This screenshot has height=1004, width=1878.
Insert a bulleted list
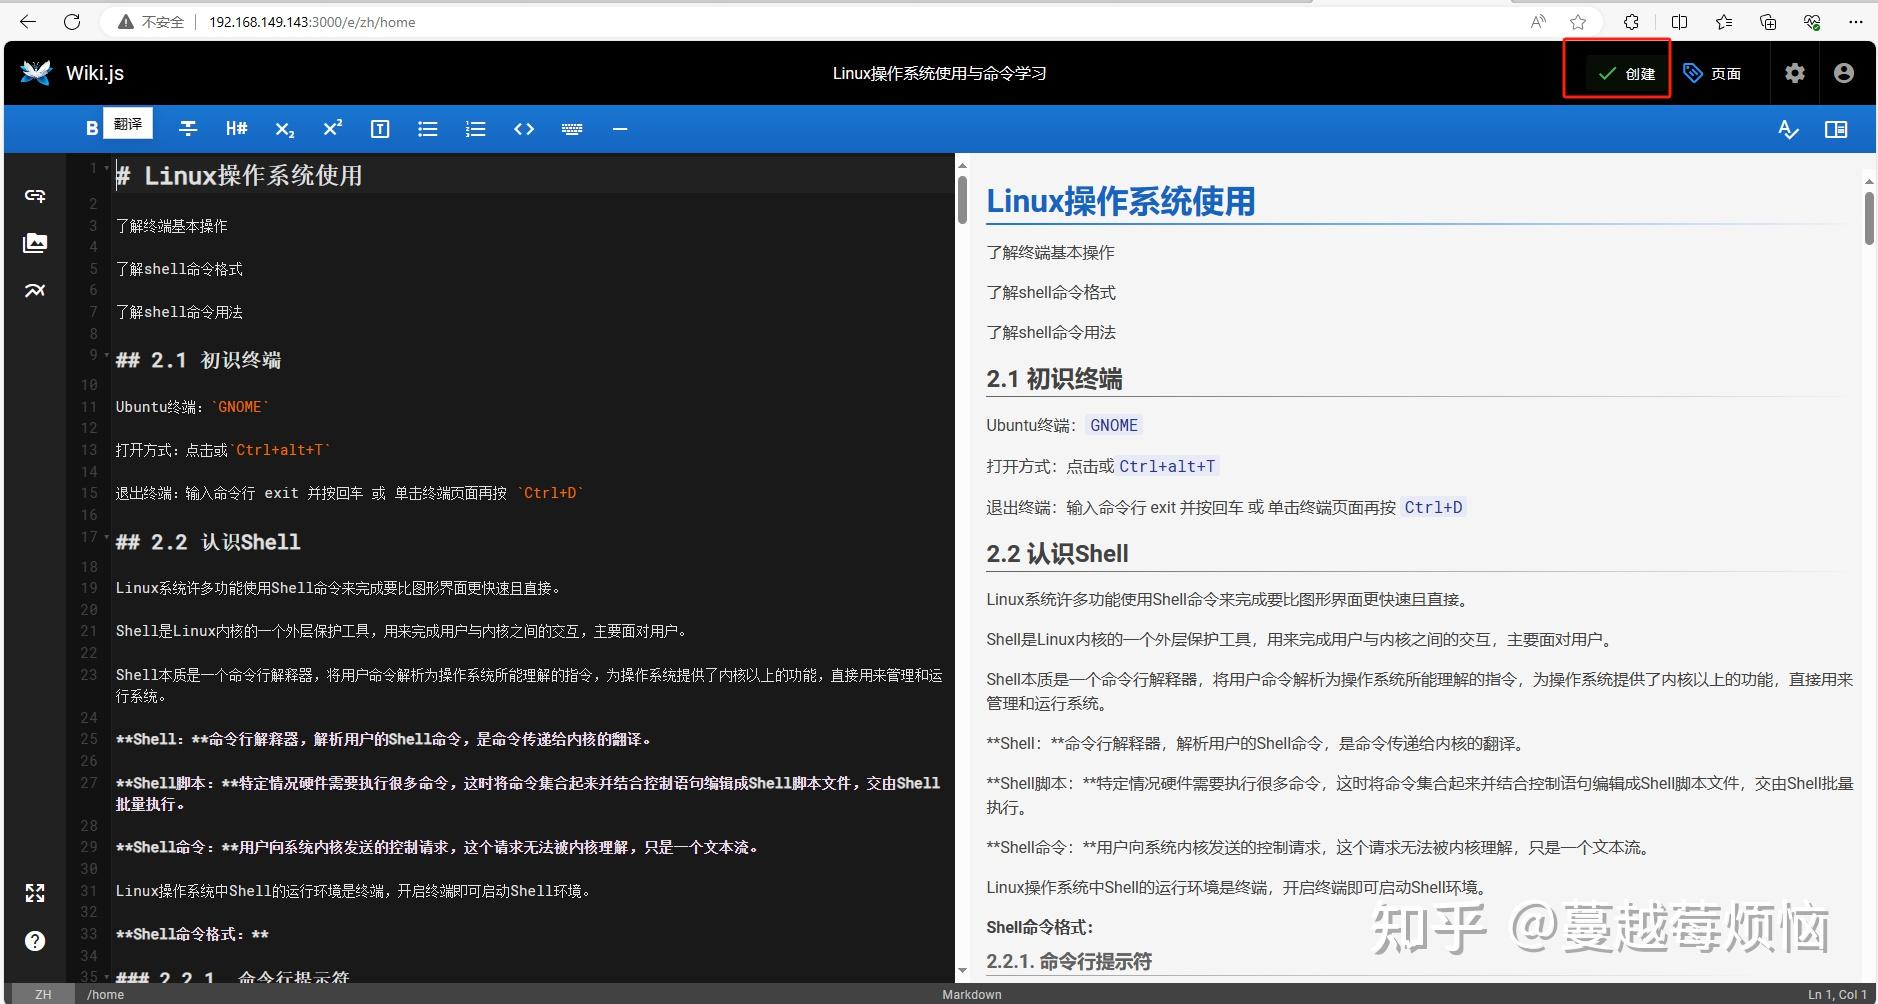427,128
